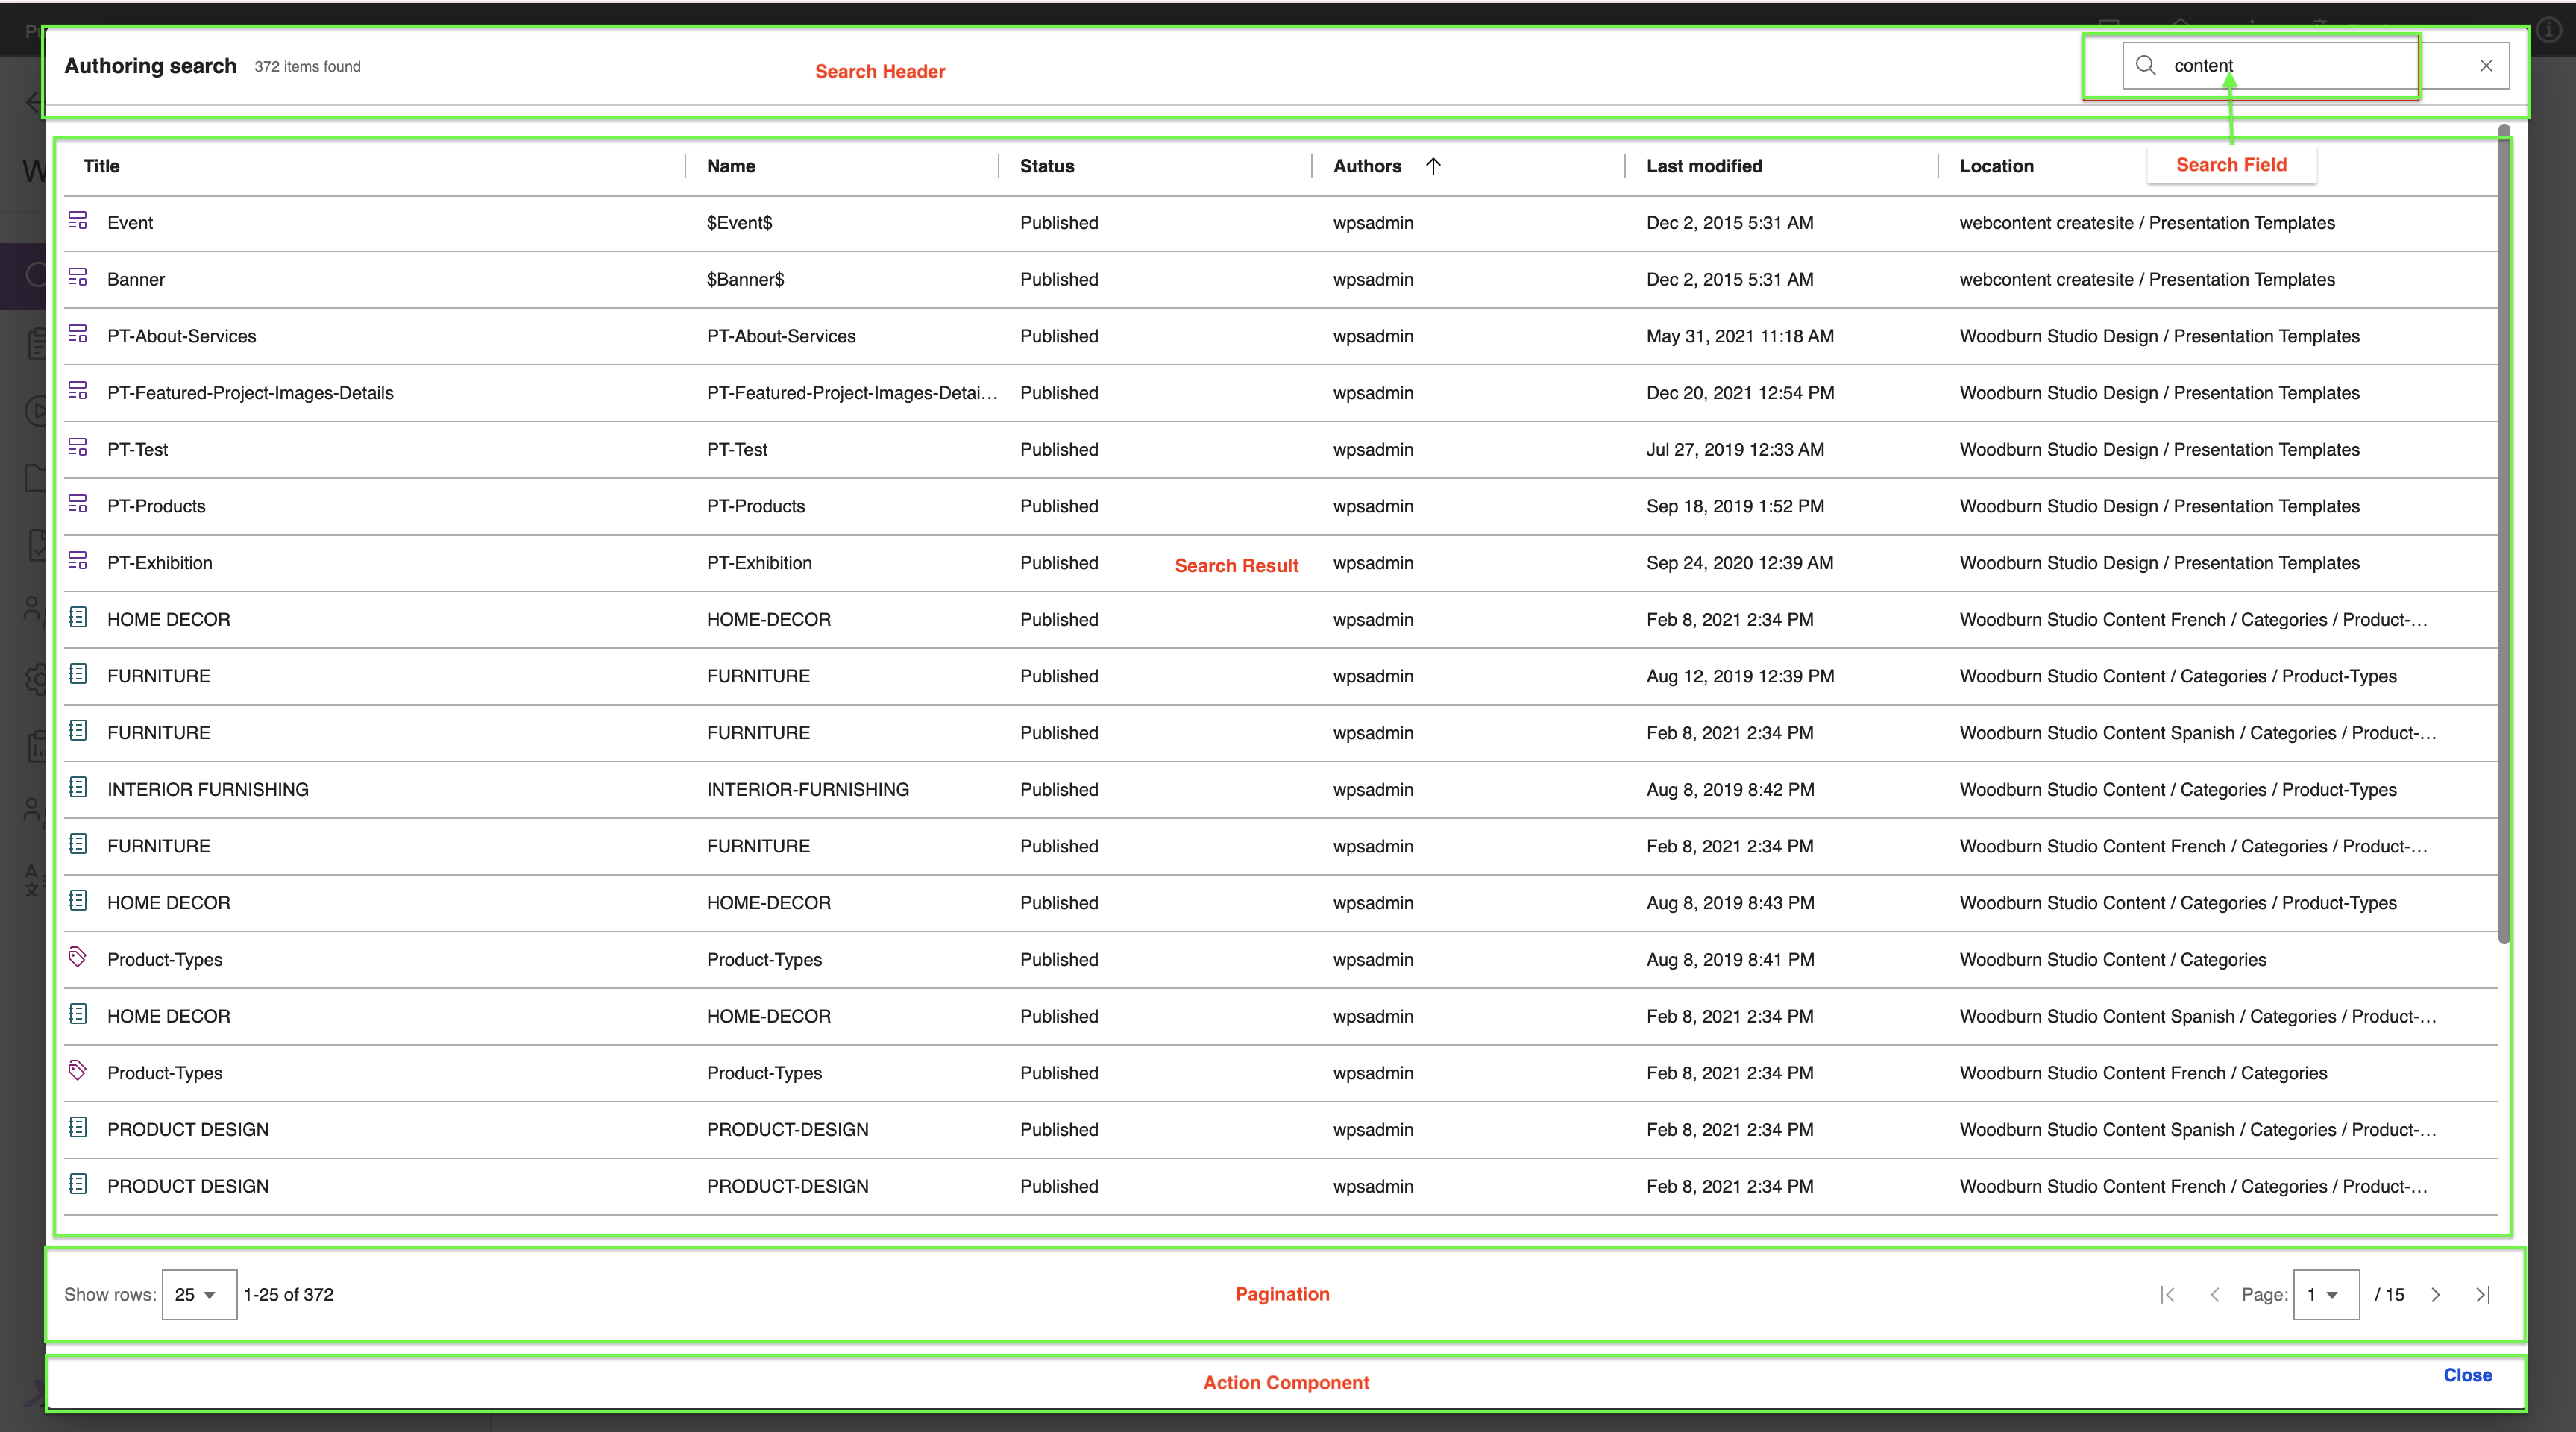This screenshot has width=2576, height=1432.
Task: Open the PT-Exhibition result row
Action: (x=160, y=563)
